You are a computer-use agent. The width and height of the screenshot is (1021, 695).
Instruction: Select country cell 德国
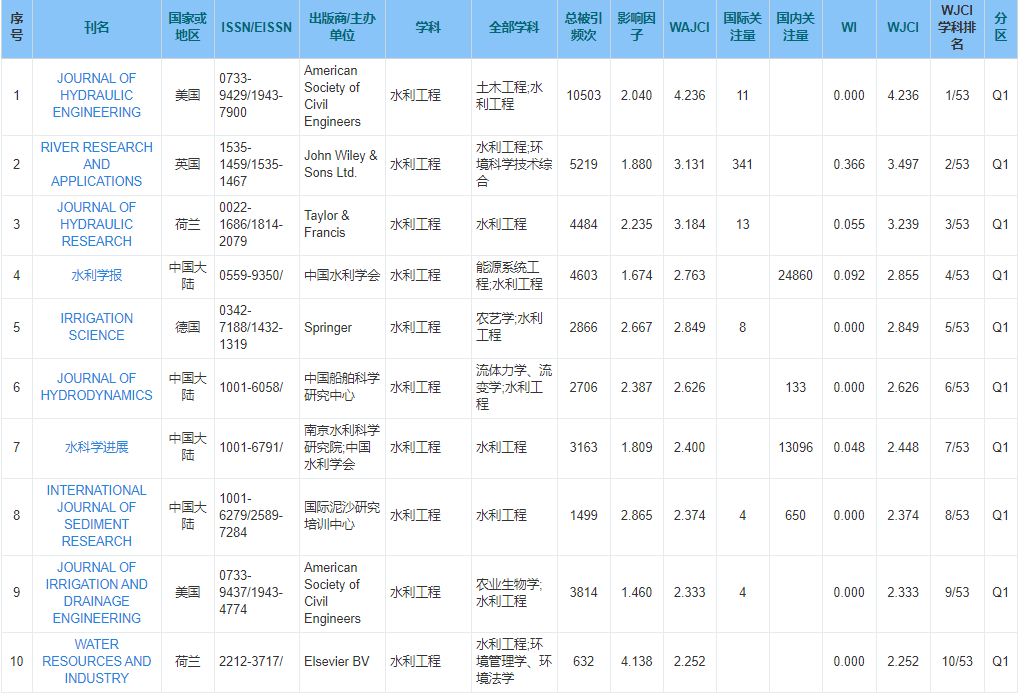(188, 328)
